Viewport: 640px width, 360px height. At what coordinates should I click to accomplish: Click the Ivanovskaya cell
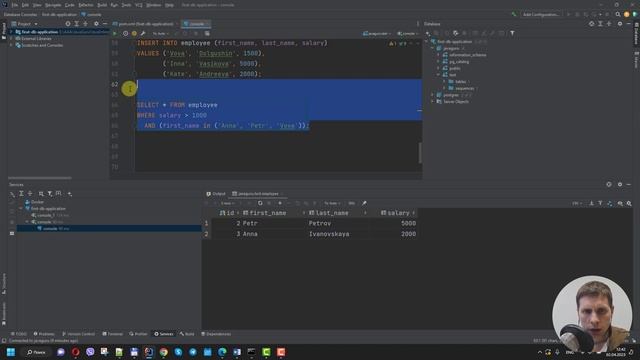point(329,234)
